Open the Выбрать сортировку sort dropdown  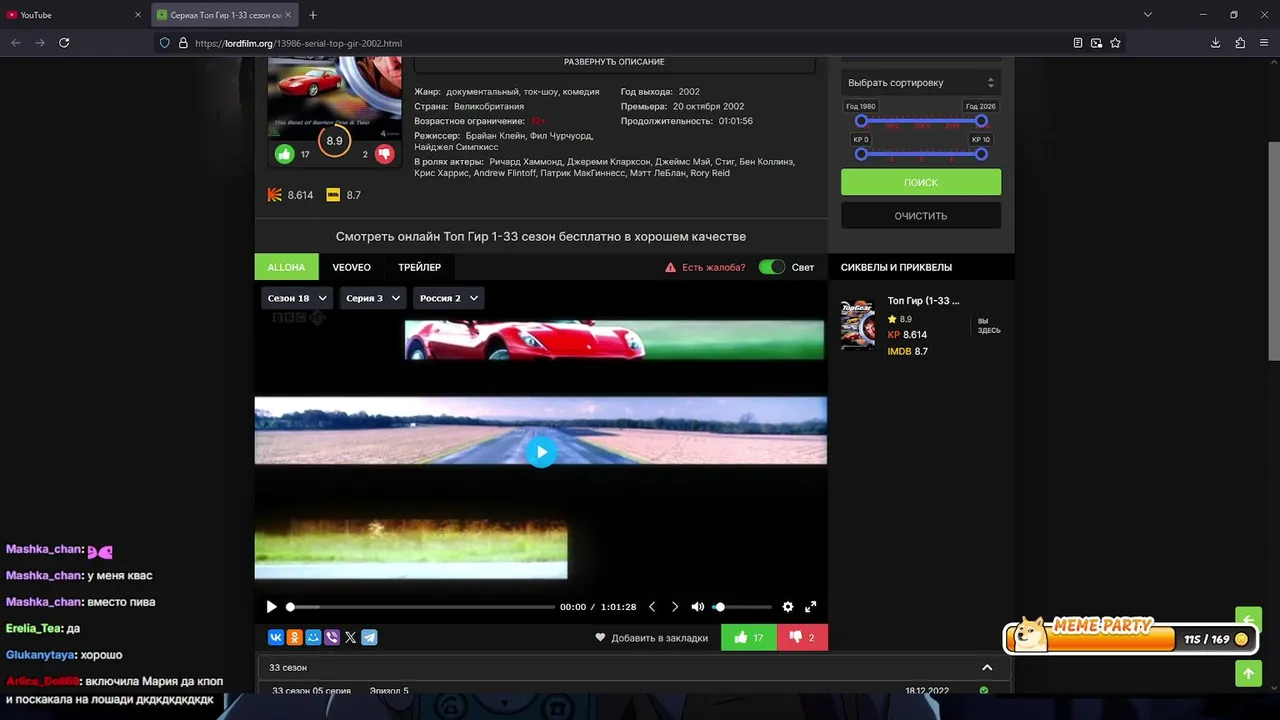click(921, 83)
